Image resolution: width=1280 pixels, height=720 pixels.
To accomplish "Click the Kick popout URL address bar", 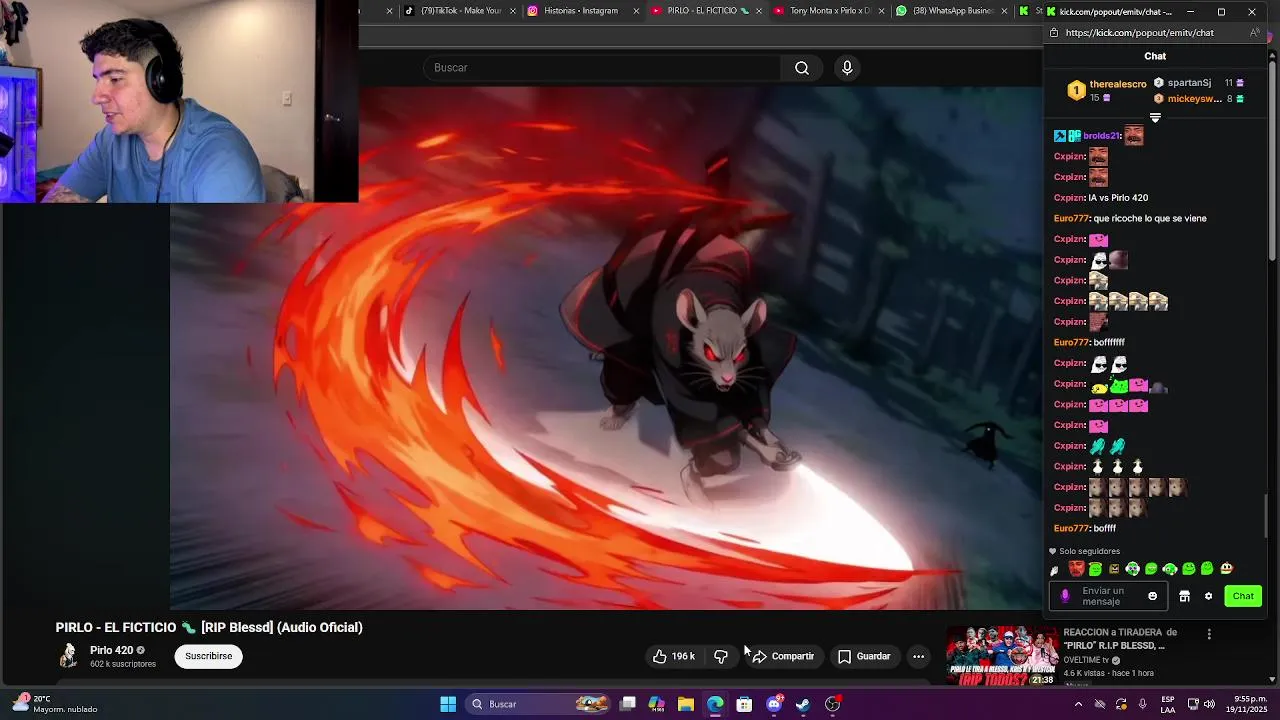I will point(1140,33).
